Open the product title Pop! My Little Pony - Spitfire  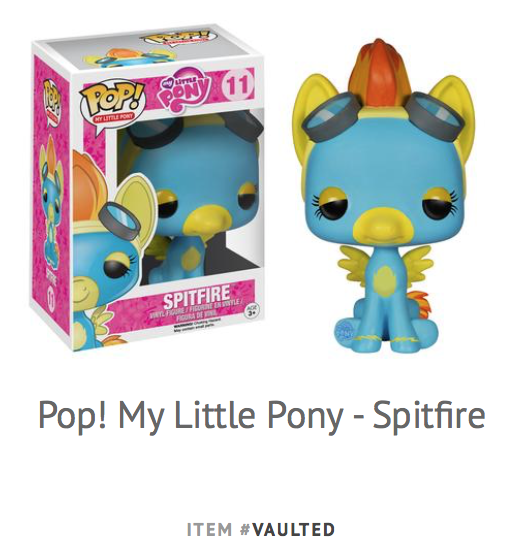point(261,415)
